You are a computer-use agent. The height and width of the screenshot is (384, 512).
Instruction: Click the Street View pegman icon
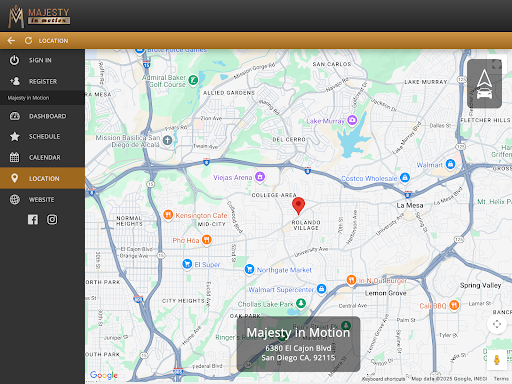497,360
